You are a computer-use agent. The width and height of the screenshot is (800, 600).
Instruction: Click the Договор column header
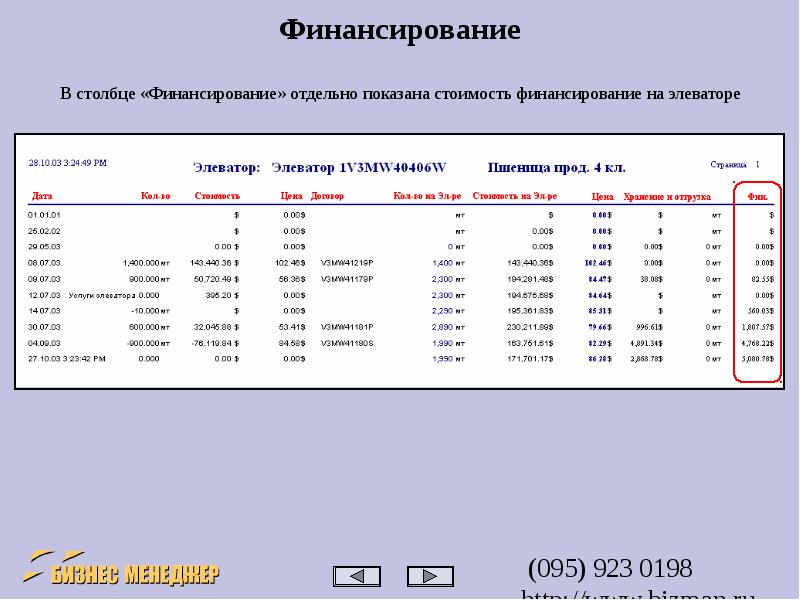coord(327,197)
